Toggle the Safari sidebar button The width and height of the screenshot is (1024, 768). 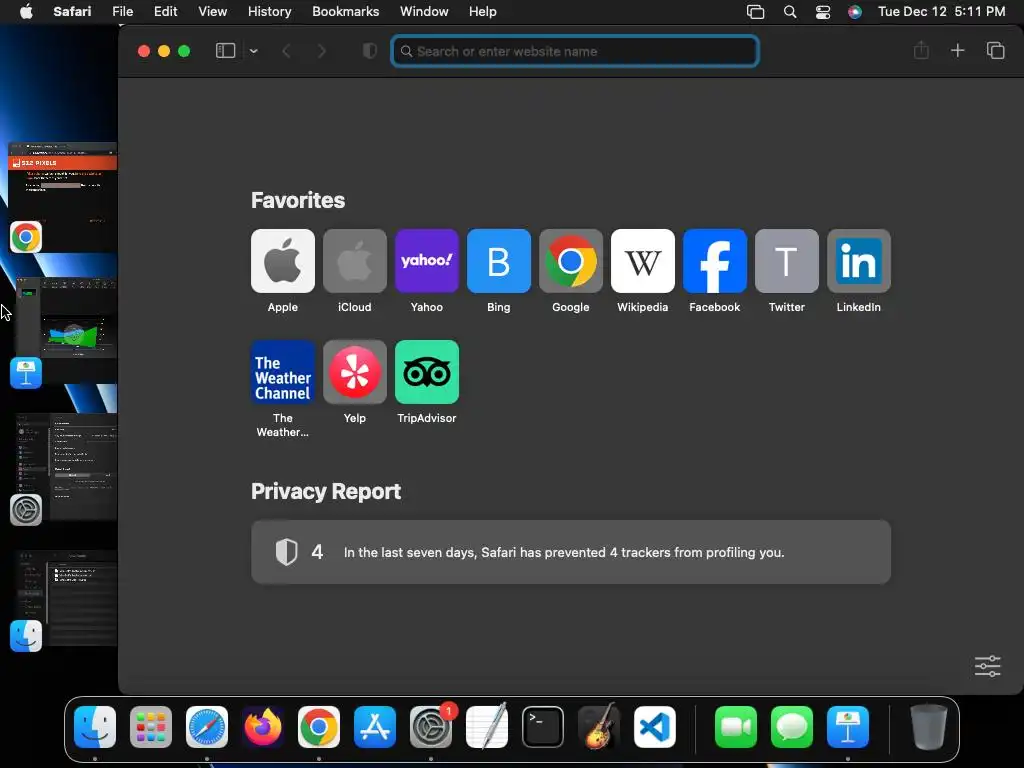click(x=225, y=51)
